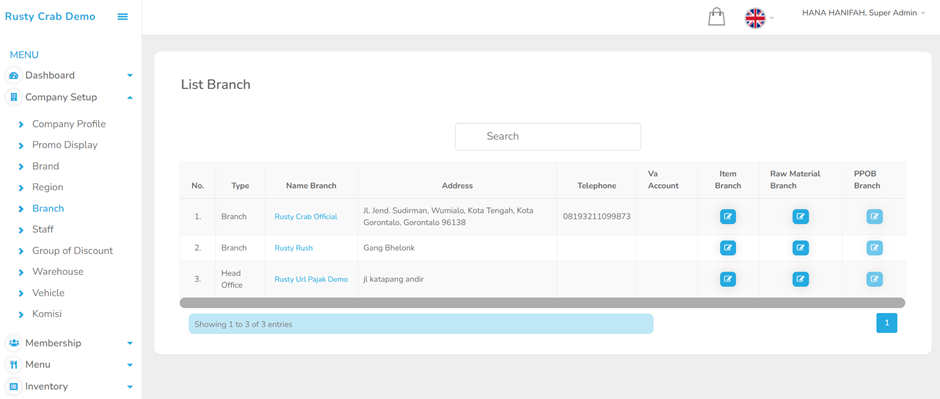The width and height of the screenshot is (940, 399).
Task: Click the Membership people icon
Action: pyautogui.click(x=14, y=343)
